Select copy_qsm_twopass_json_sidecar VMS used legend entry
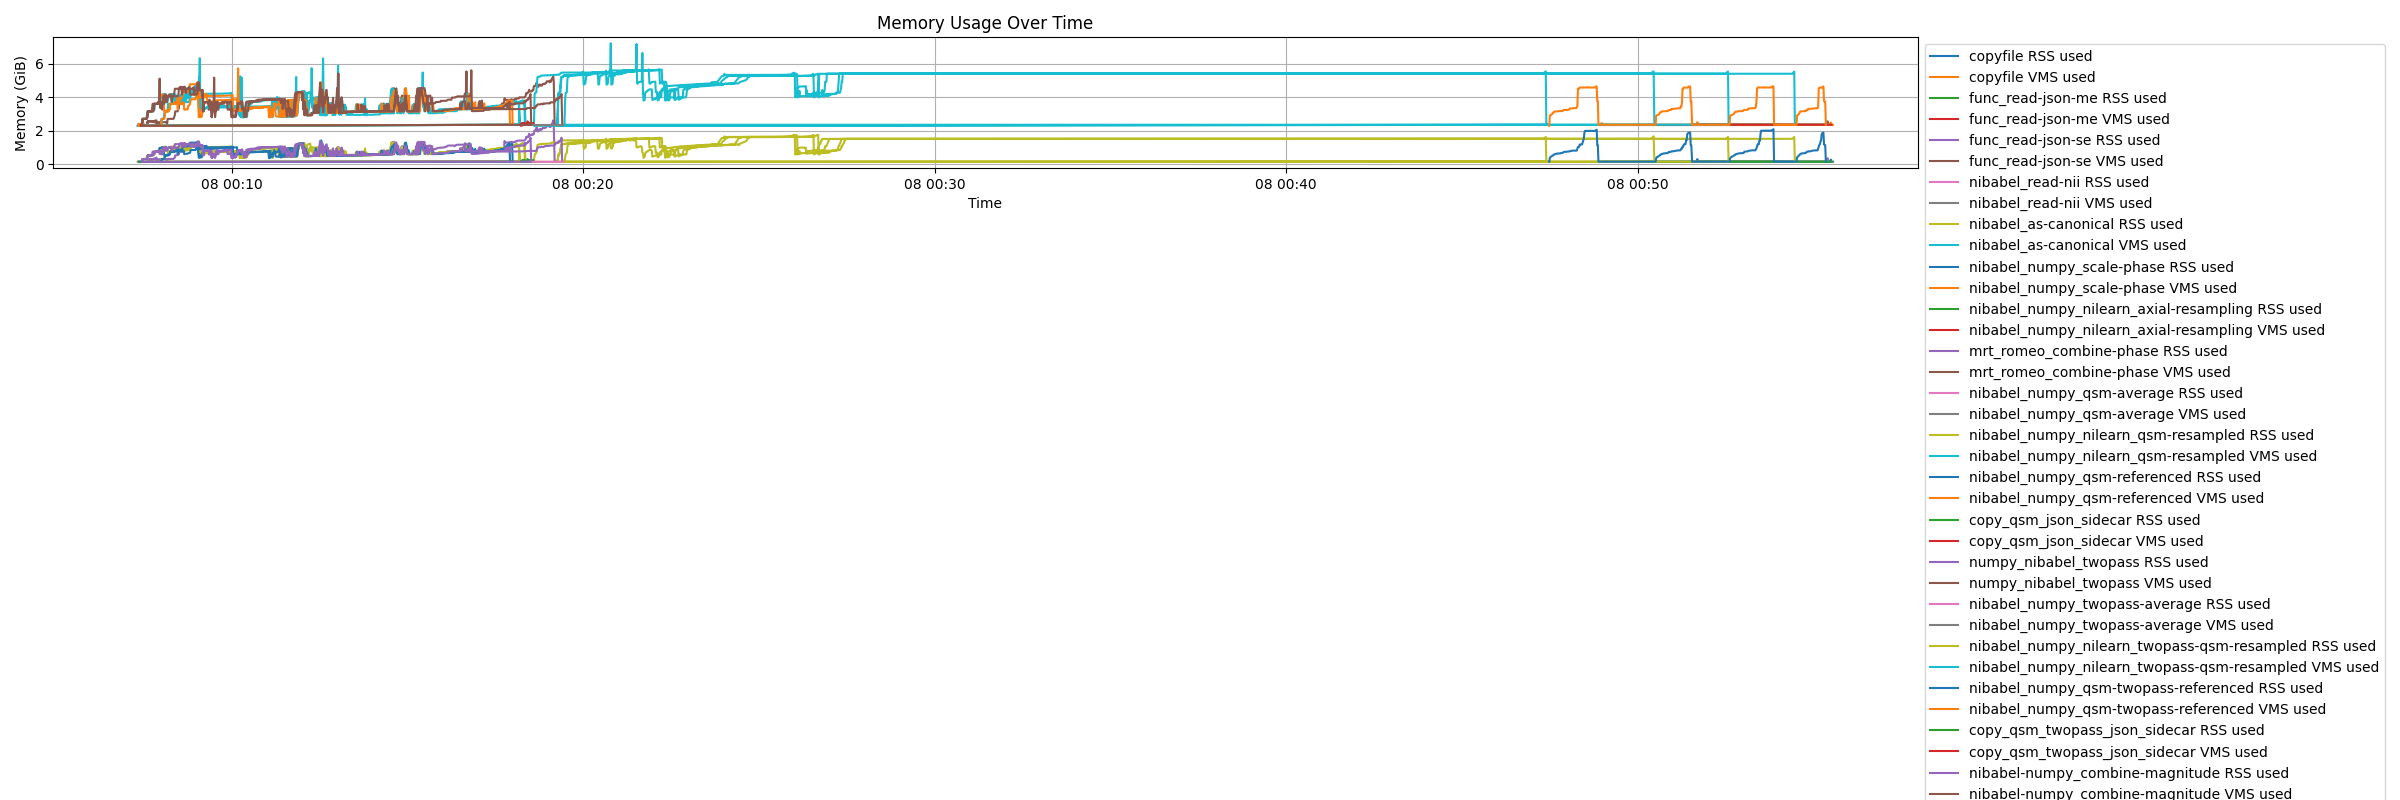2400x800 pixels. 2098,753
